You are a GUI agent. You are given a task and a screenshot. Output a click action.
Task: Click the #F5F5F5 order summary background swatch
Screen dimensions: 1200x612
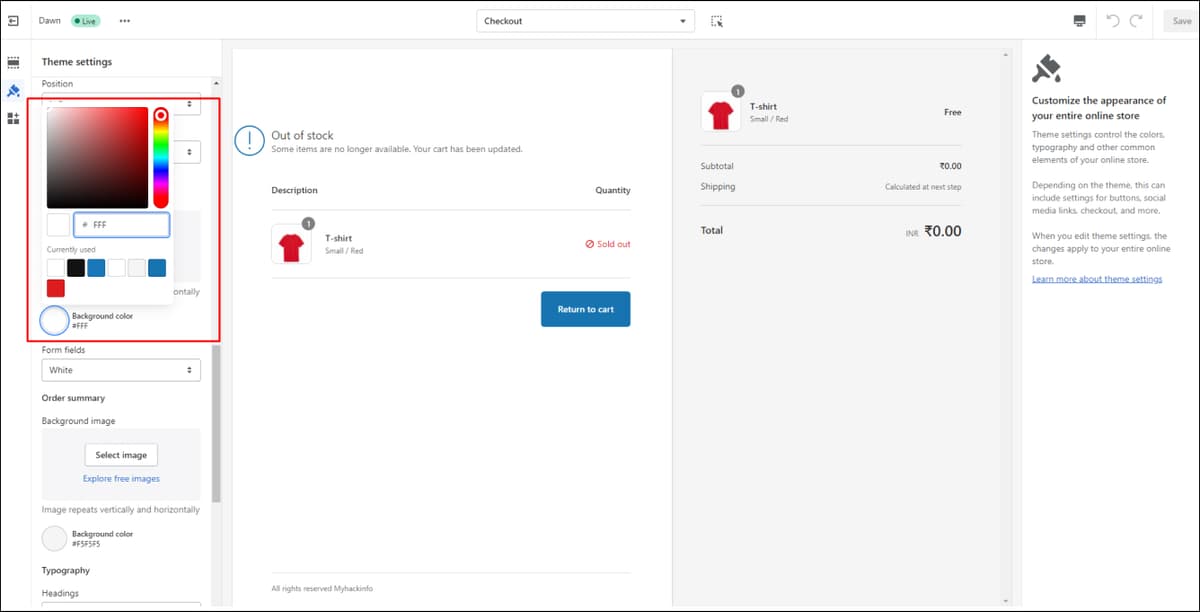[x=54, y=539]
